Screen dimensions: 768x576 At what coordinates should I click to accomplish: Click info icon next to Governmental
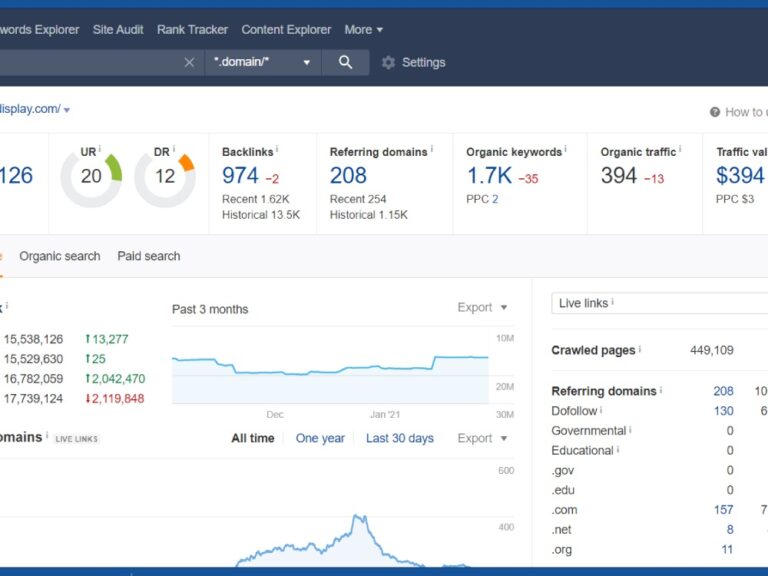tap(630, 430)
